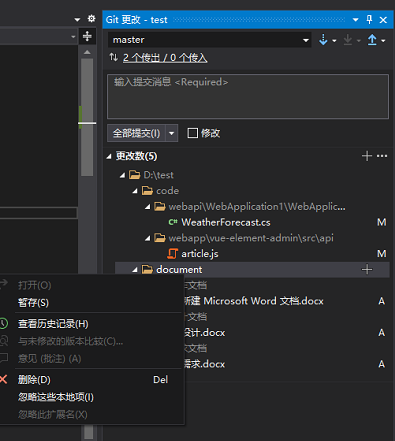Focus the commit message input box
Image resolution: width=395 pixels, height=441 pixels.
pos(248,96)
